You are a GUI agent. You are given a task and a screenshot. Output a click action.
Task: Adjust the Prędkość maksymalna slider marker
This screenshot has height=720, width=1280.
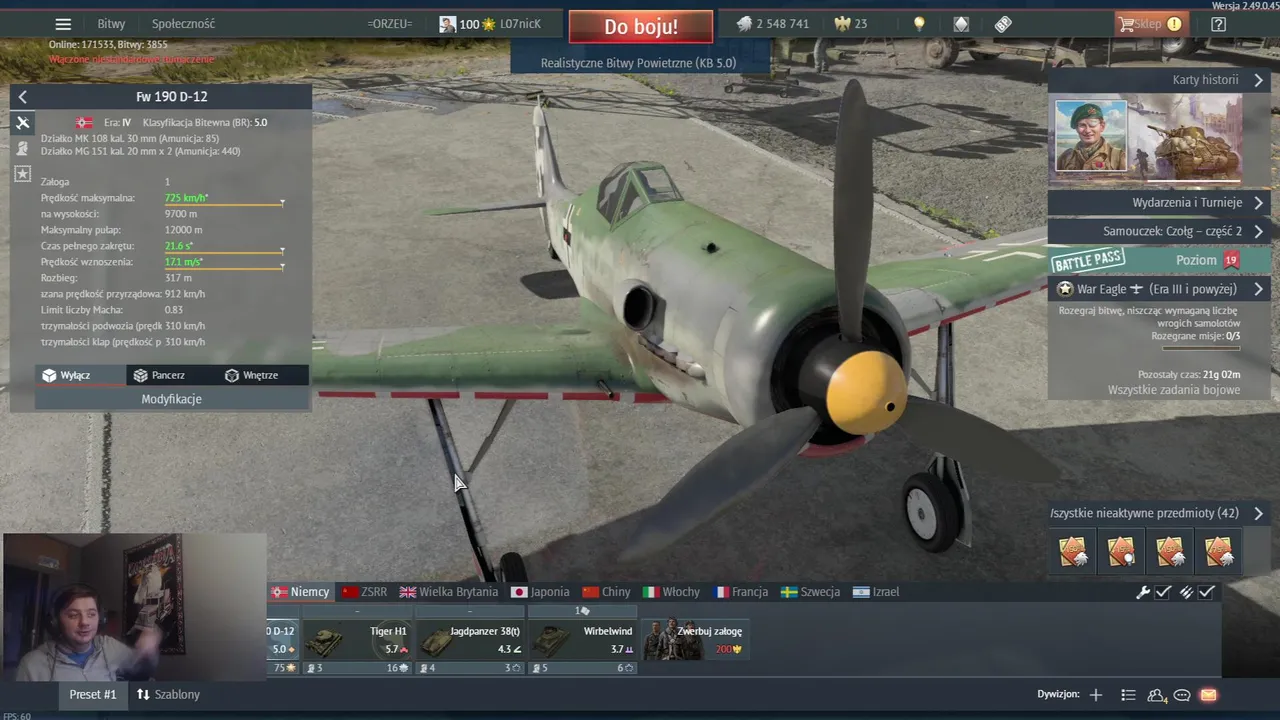282,203
